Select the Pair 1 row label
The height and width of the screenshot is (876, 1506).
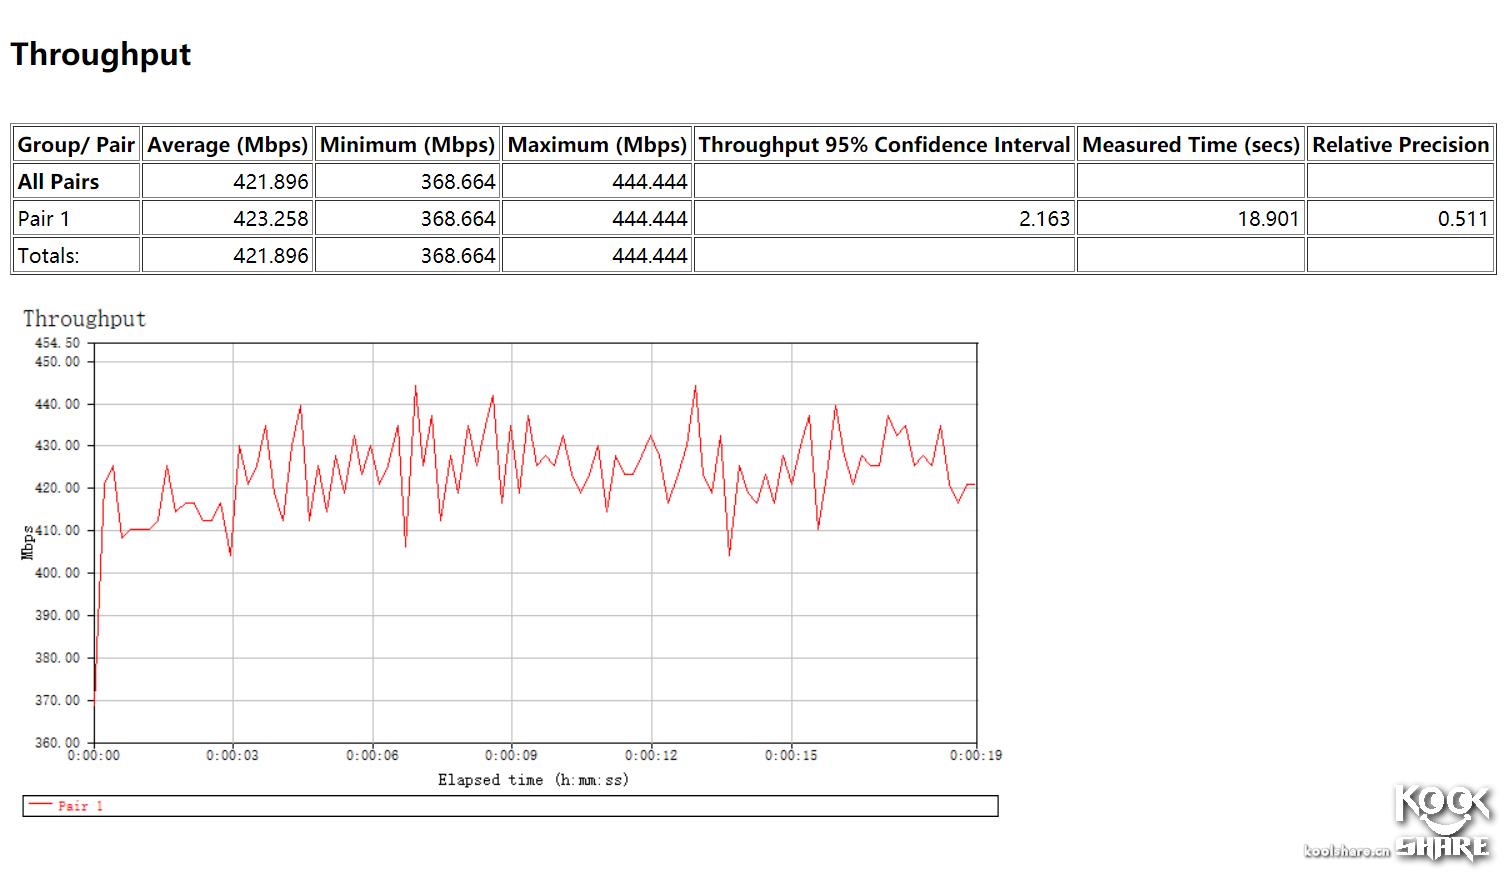click(38, 217)
